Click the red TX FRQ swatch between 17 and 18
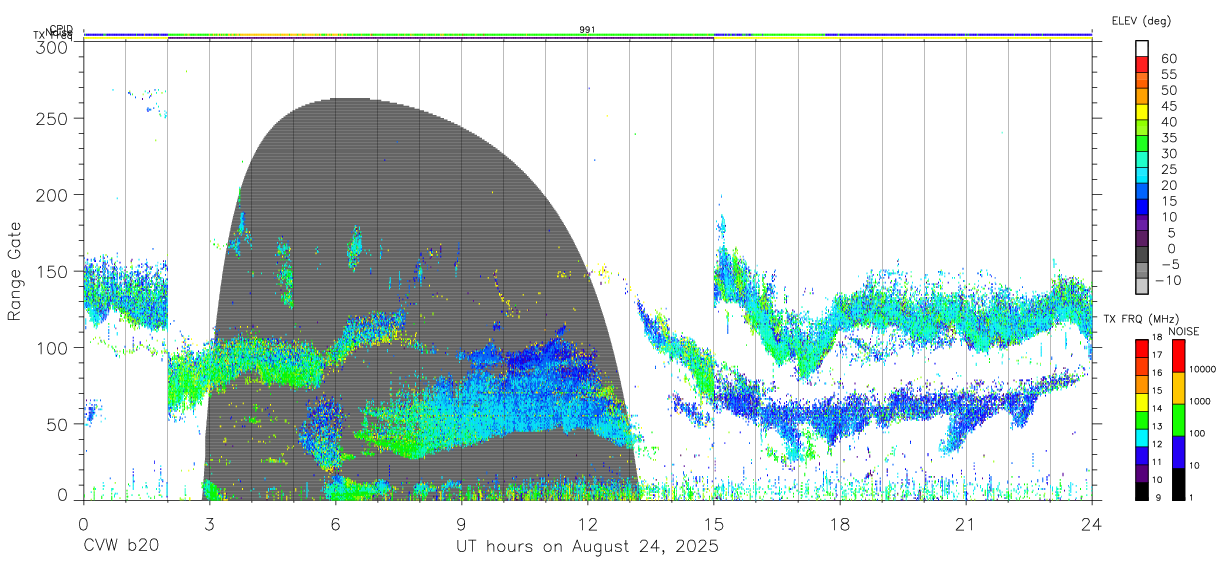Screen dimensions: 1228x567 click(1143, 347)
